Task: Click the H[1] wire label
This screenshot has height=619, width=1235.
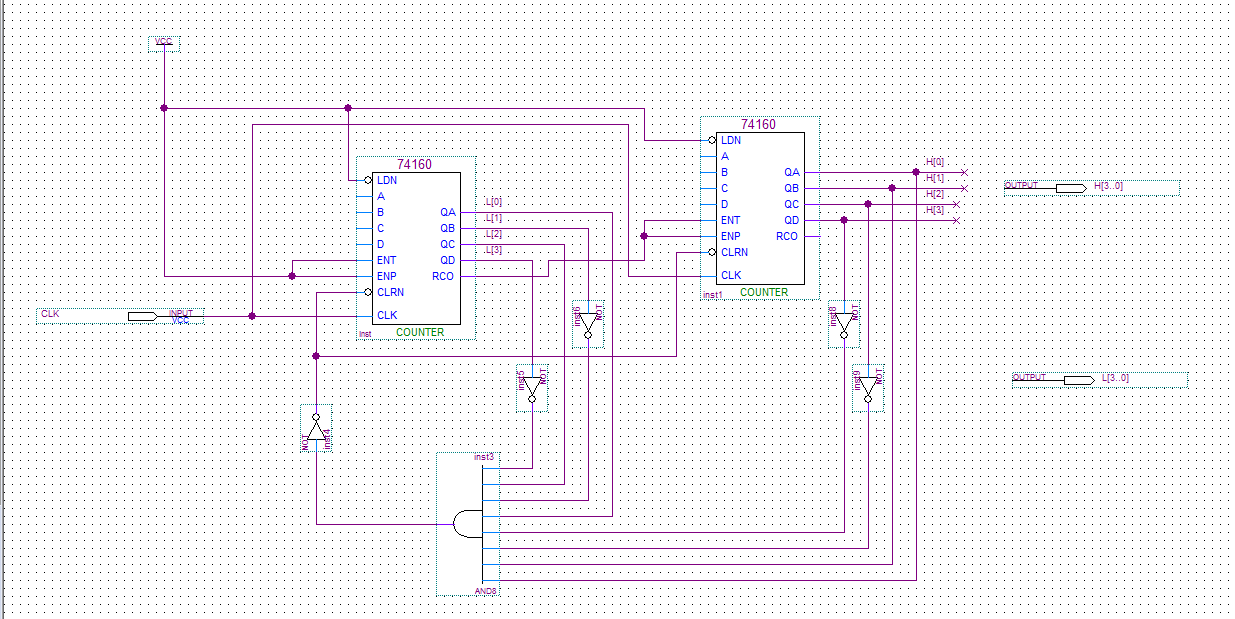Action: tap(935, 178)
